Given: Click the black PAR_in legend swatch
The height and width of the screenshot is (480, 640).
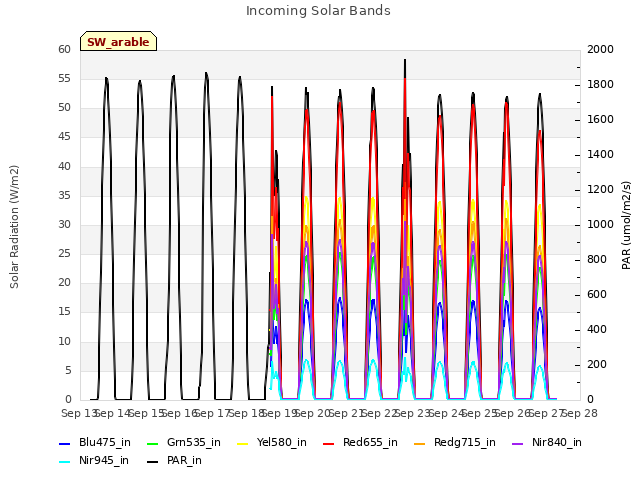Looking at the screenshot, I should [x=152, y=462].
